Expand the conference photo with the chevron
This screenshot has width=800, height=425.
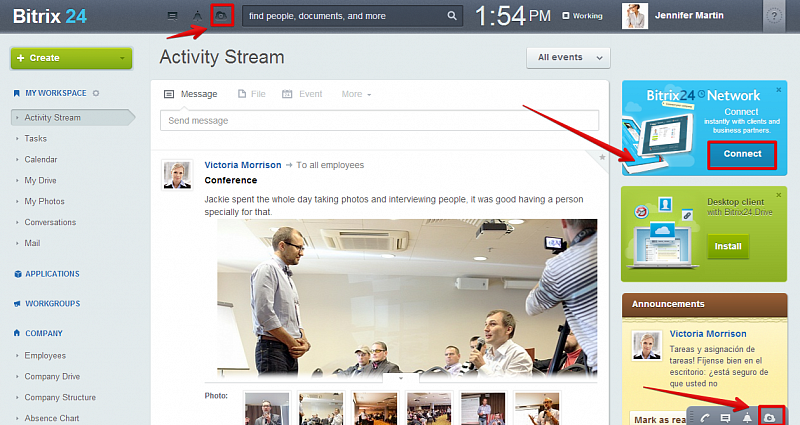point(401,378)
